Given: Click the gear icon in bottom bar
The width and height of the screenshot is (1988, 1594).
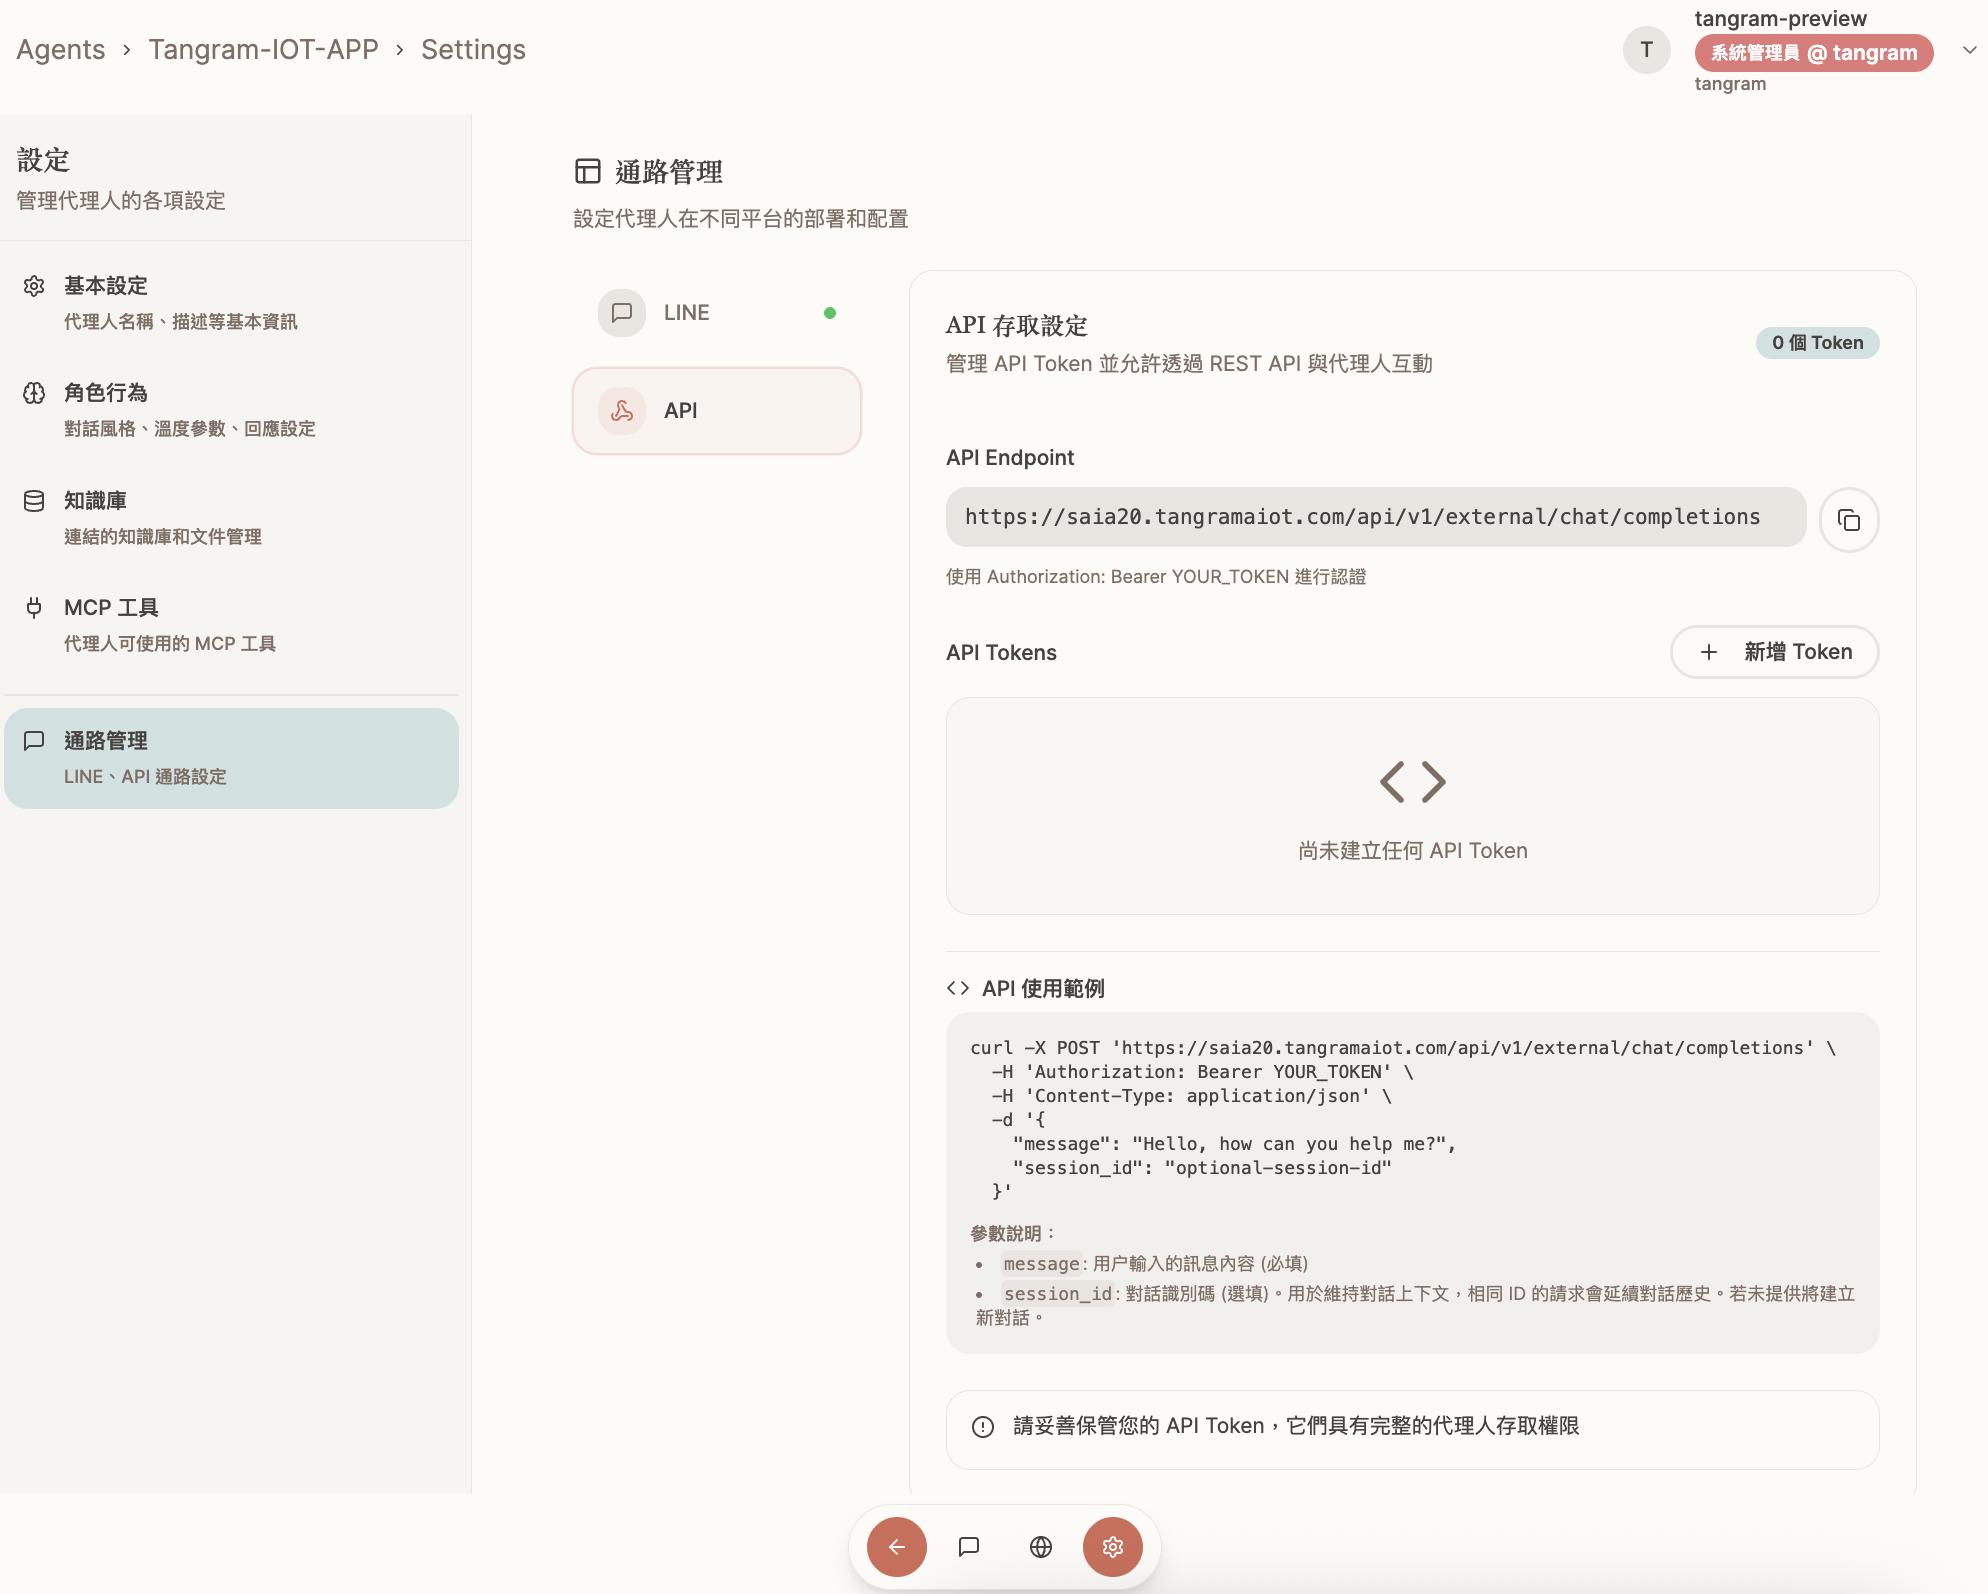Looking at the screenshot, I should [x=1113, y=1547].
